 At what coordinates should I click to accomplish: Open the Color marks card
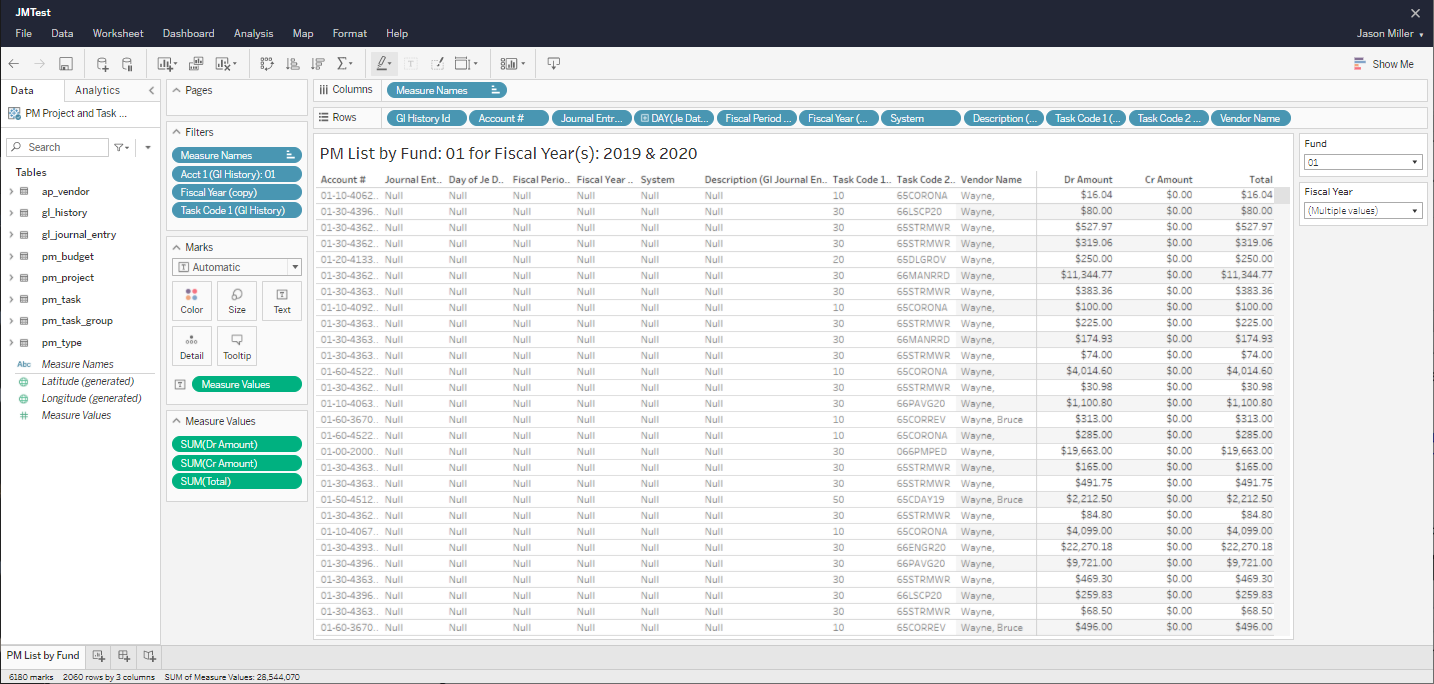[192, 301]
